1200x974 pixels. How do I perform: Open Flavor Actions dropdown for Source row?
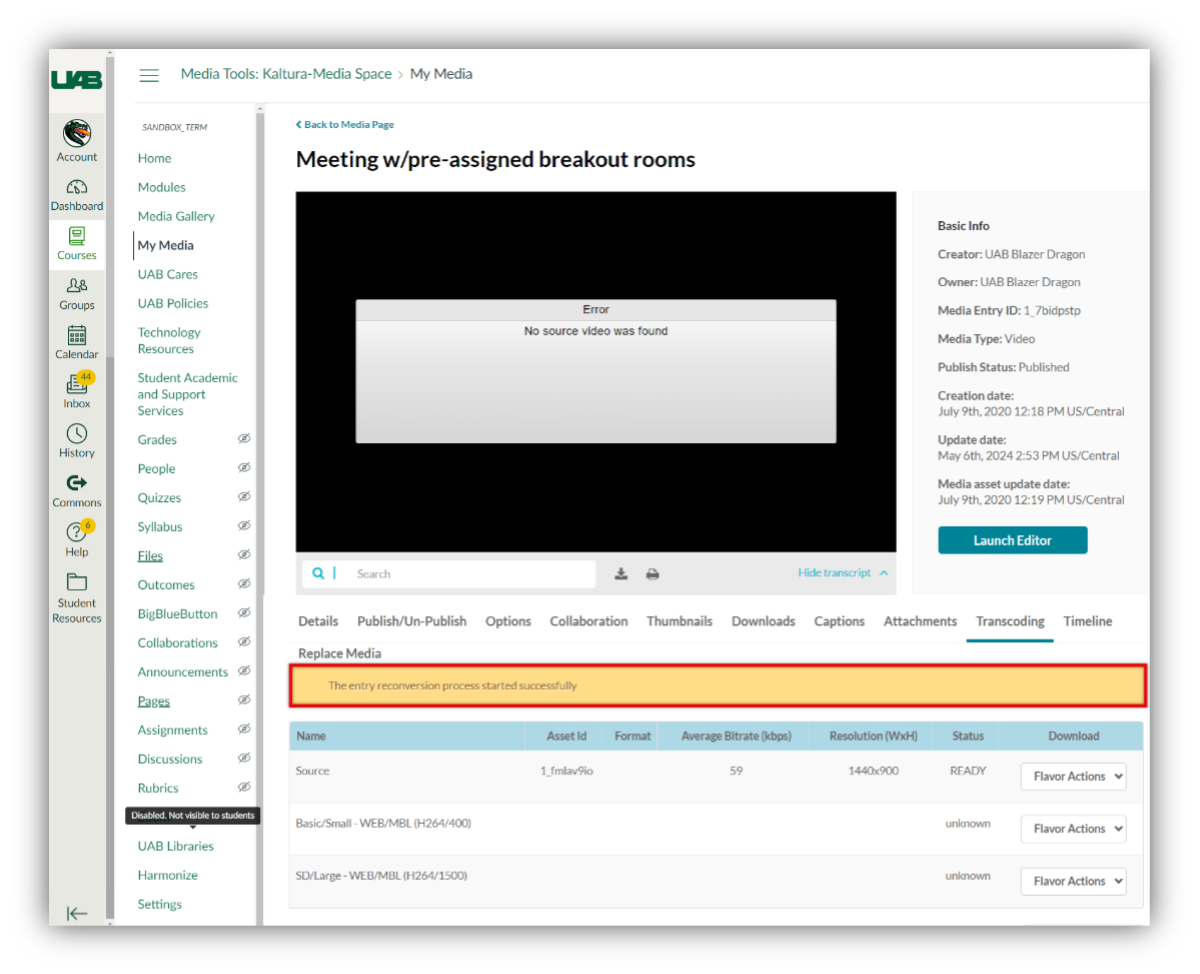tap(1073, 776)
